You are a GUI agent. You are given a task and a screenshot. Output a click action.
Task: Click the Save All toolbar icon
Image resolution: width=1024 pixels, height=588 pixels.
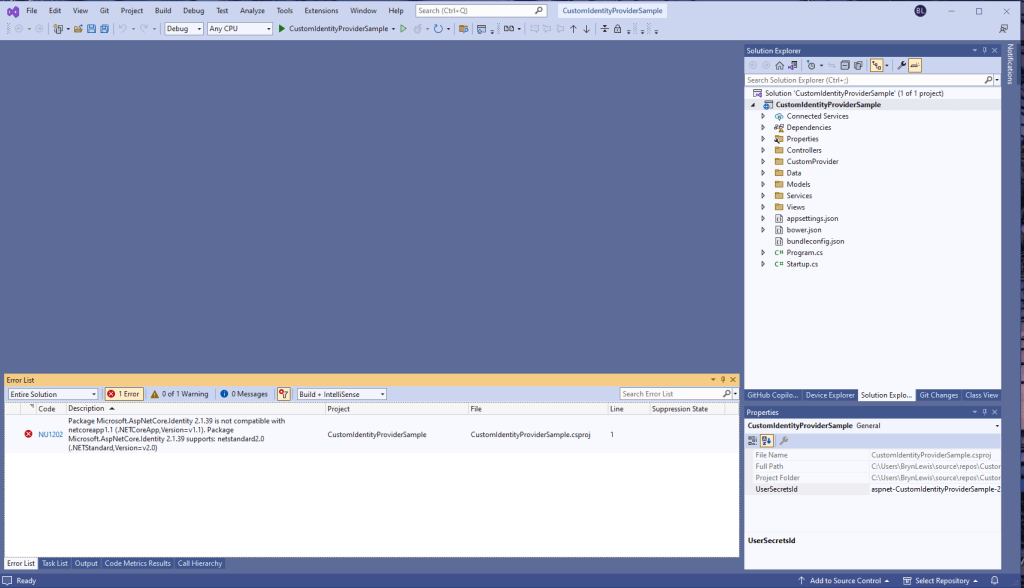point(104,29)
